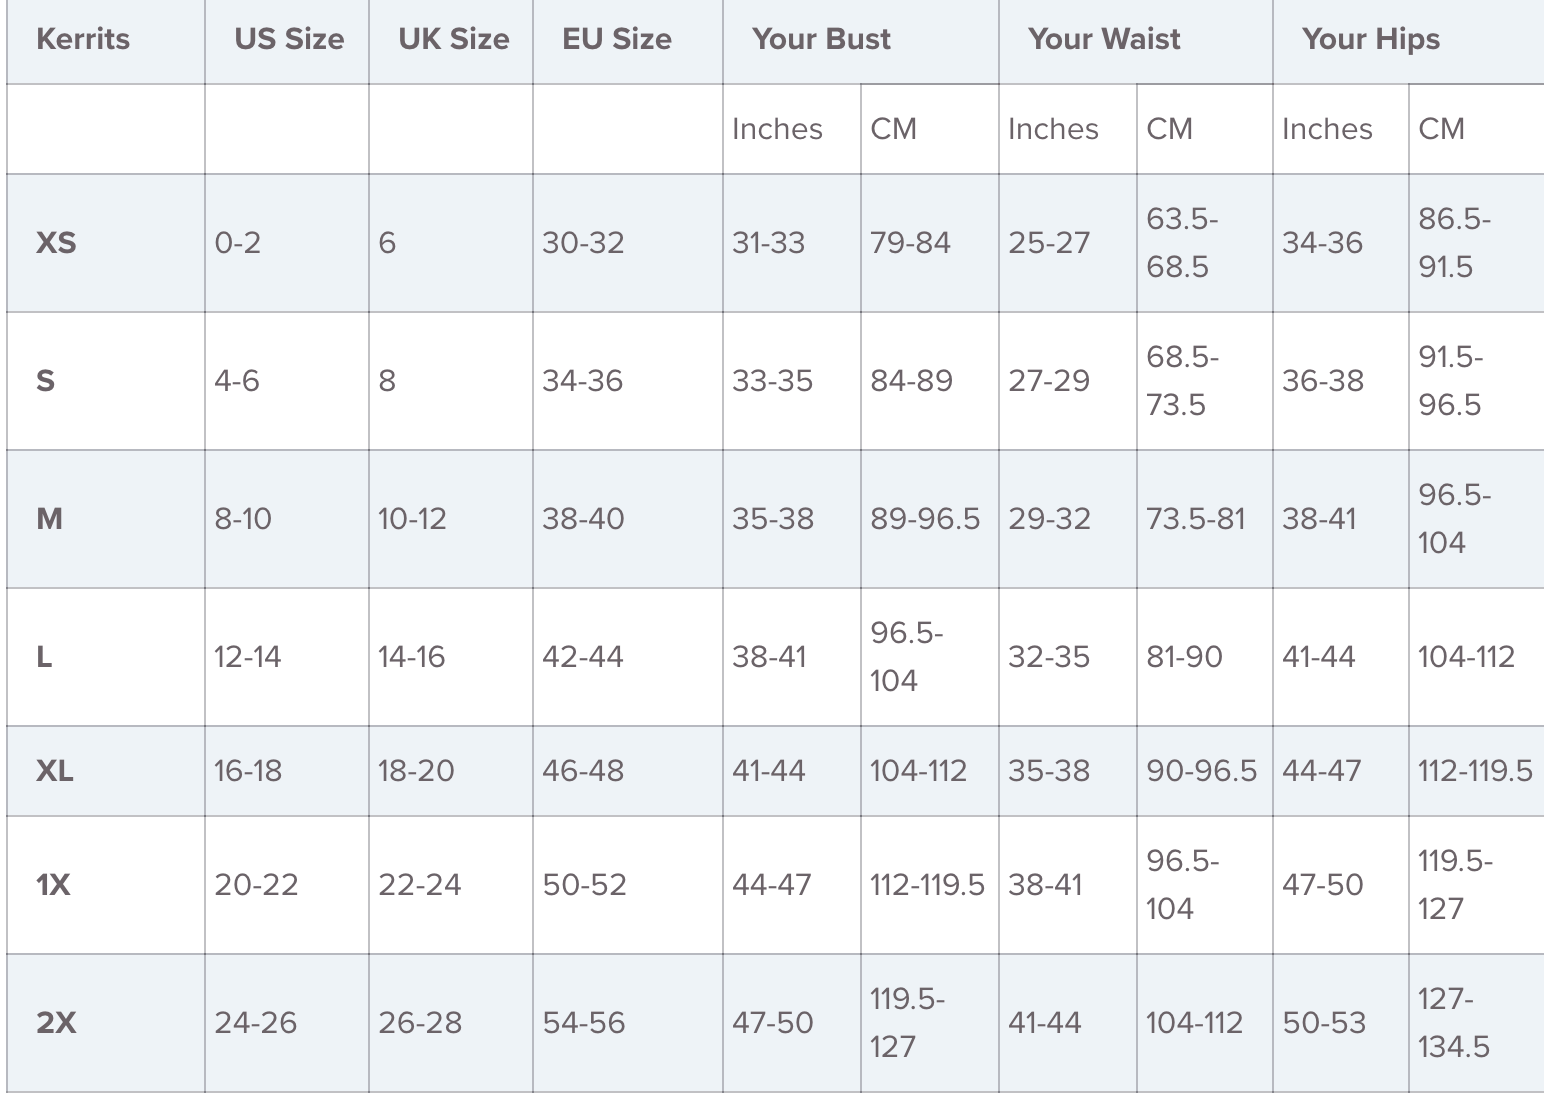
Task: Click the UK Size column header
Action: 453,39
